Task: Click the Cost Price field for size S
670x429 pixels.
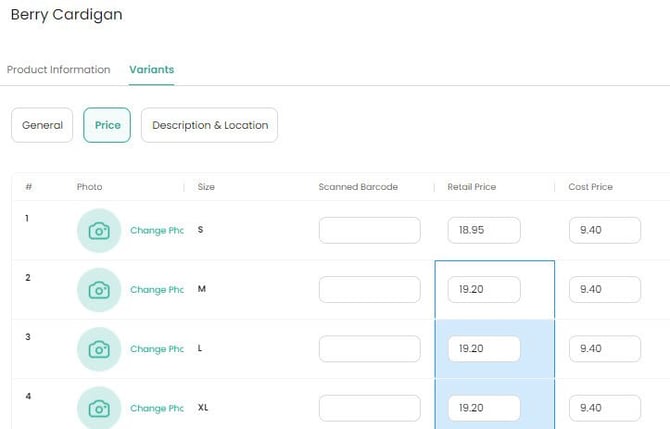Action: 604,230
